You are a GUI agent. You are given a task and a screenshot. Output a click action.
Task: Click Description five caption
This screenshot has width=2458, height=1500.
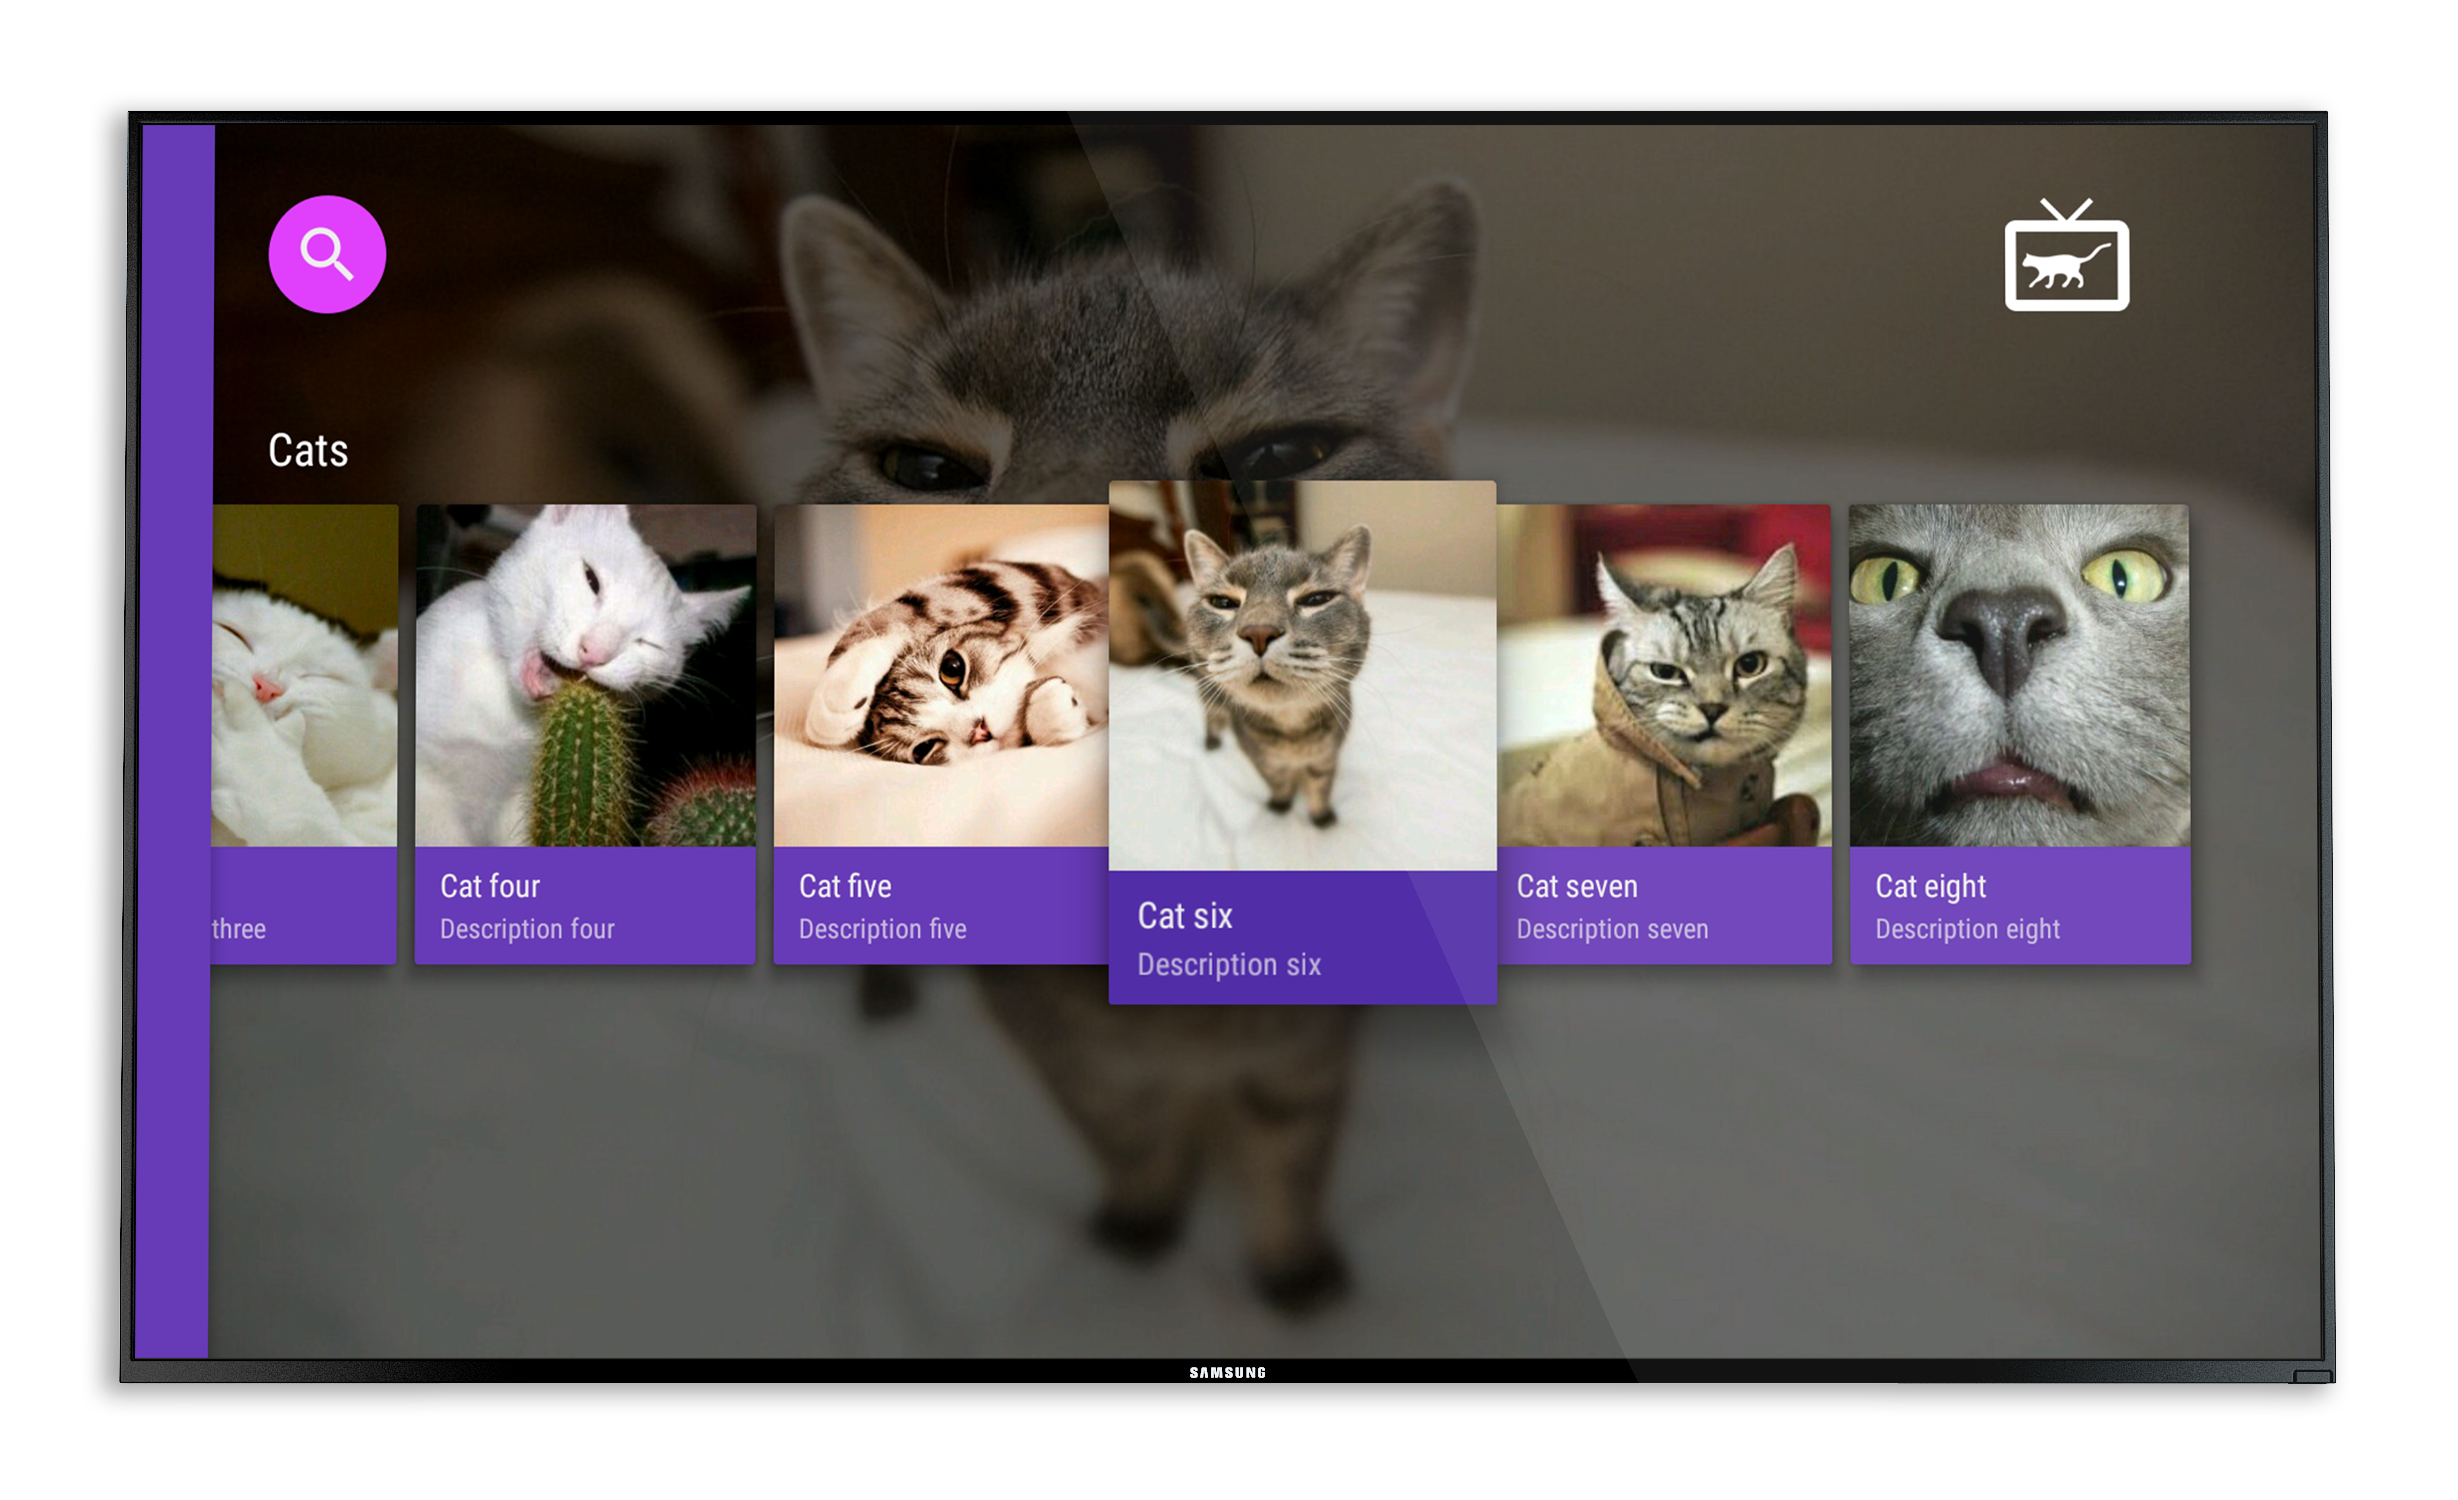(x=882, y=929)
